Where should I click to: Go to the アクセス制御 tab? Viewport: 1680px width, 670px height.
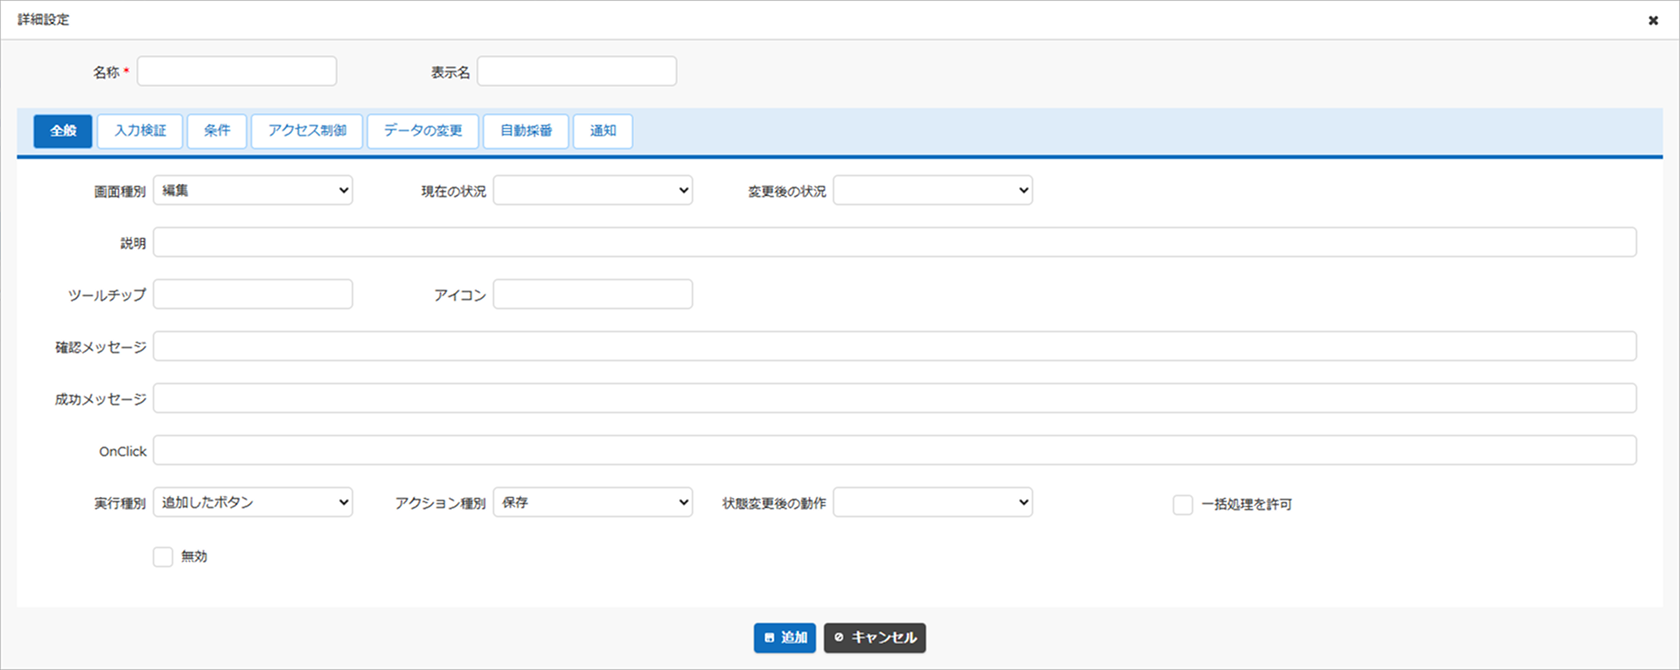[x=307, y=131]
